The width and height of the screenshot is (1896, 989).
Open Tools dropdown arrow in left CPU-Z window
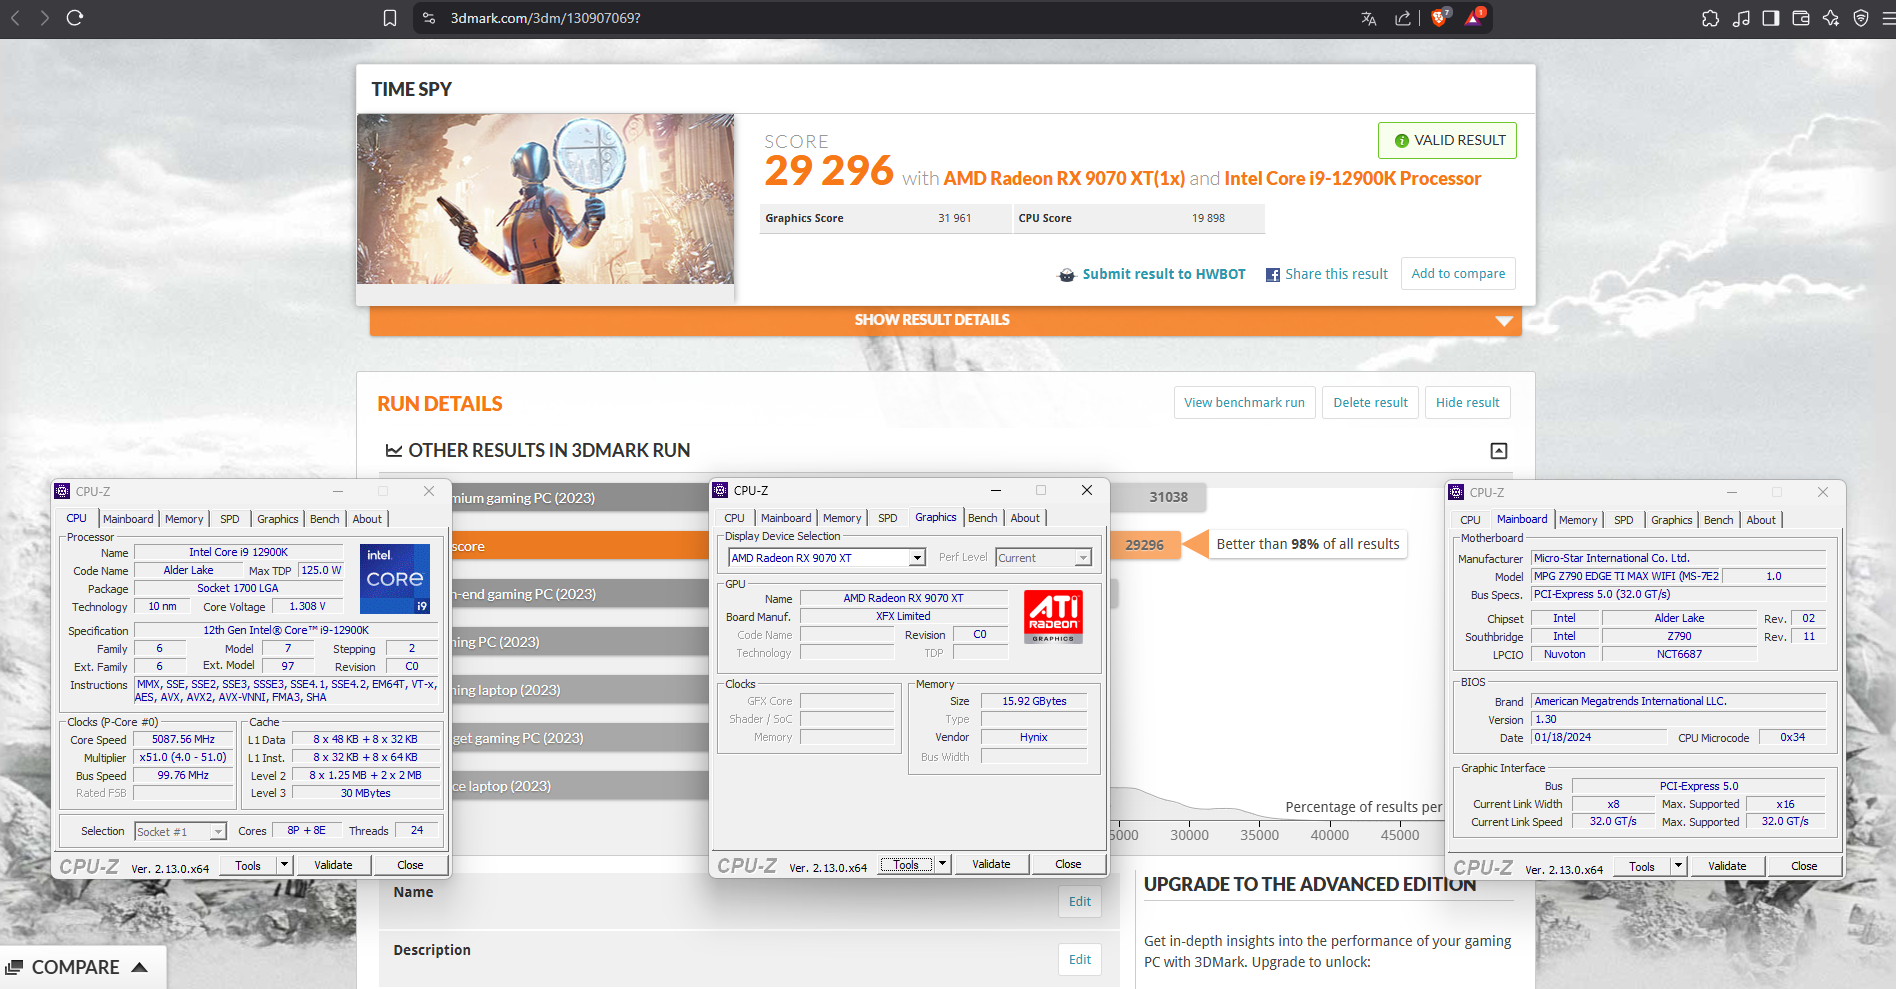(284, 865)
